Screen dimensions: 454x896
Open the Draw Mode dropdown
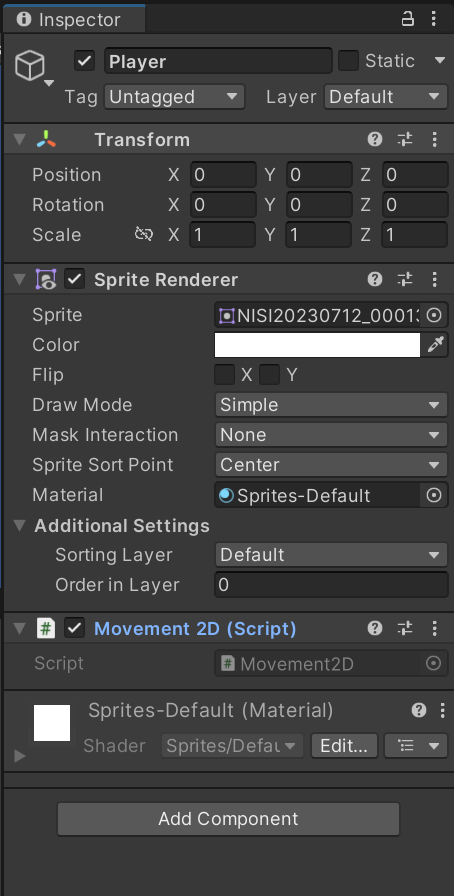[x=331, y=405]
